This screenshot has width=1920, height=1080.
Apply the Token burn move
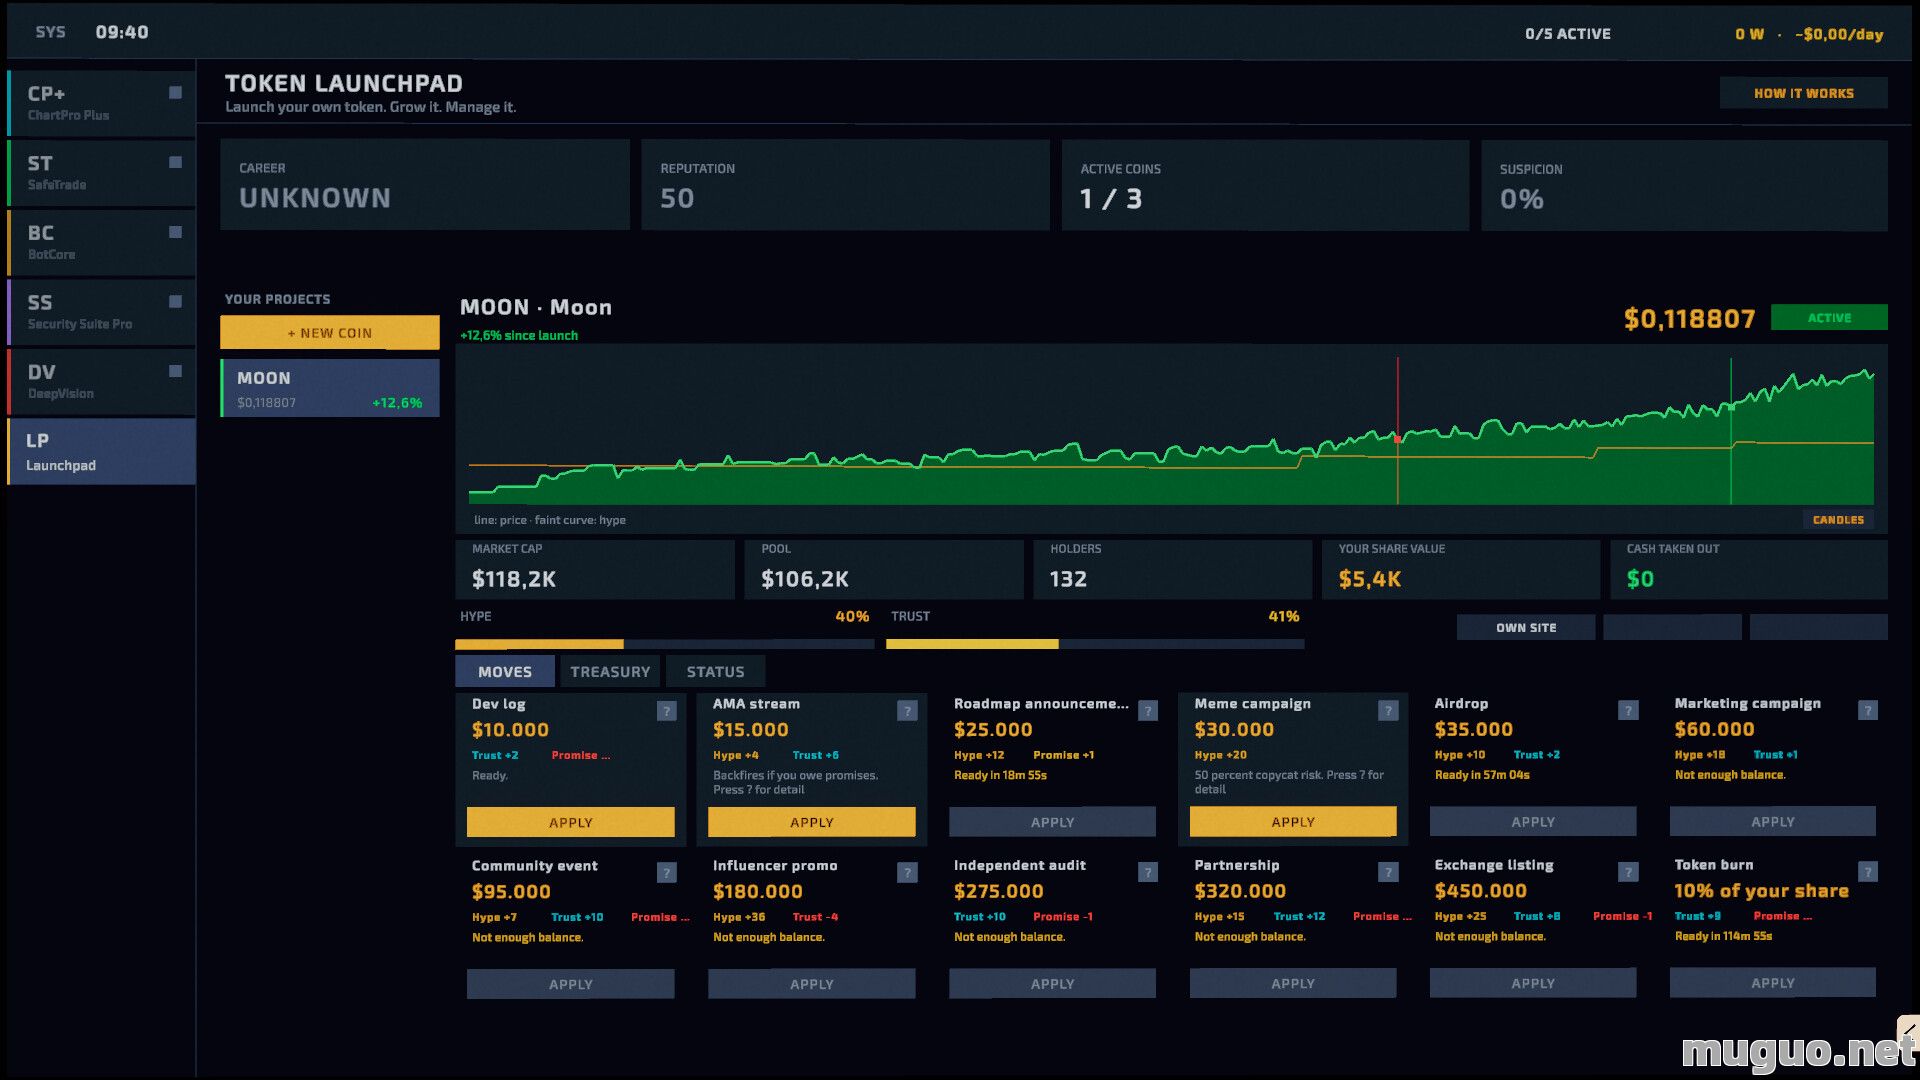point(1772,983)
